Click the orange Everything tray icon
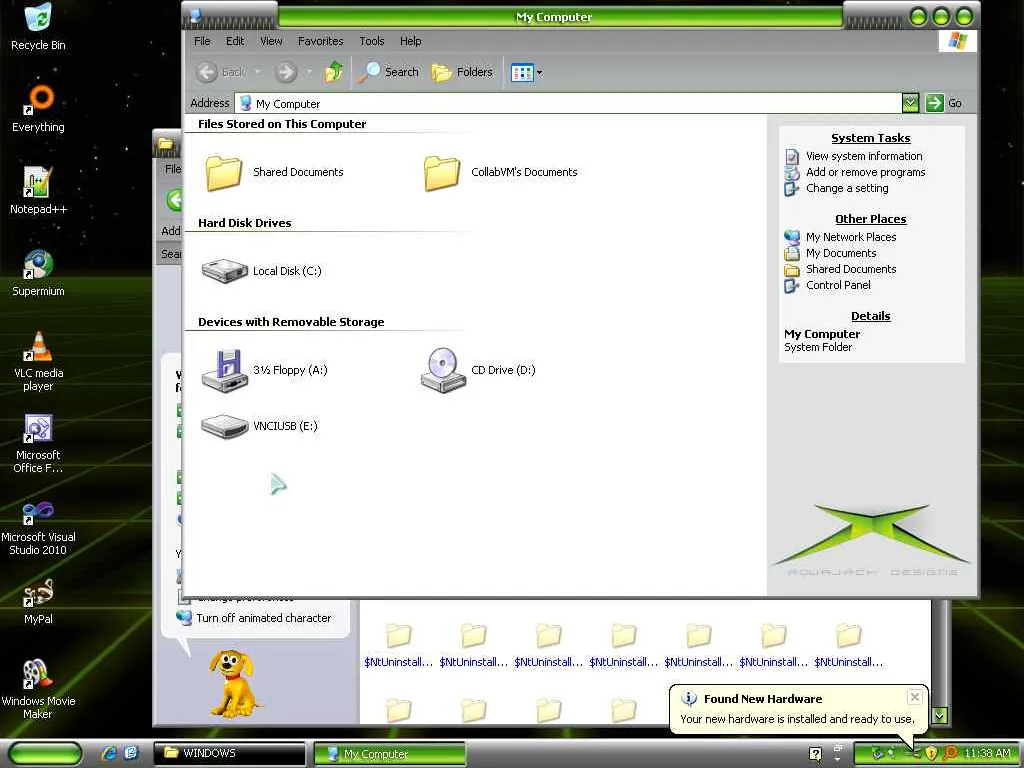The height and width of the screenshot is (768, 1024). coord(951,754)
